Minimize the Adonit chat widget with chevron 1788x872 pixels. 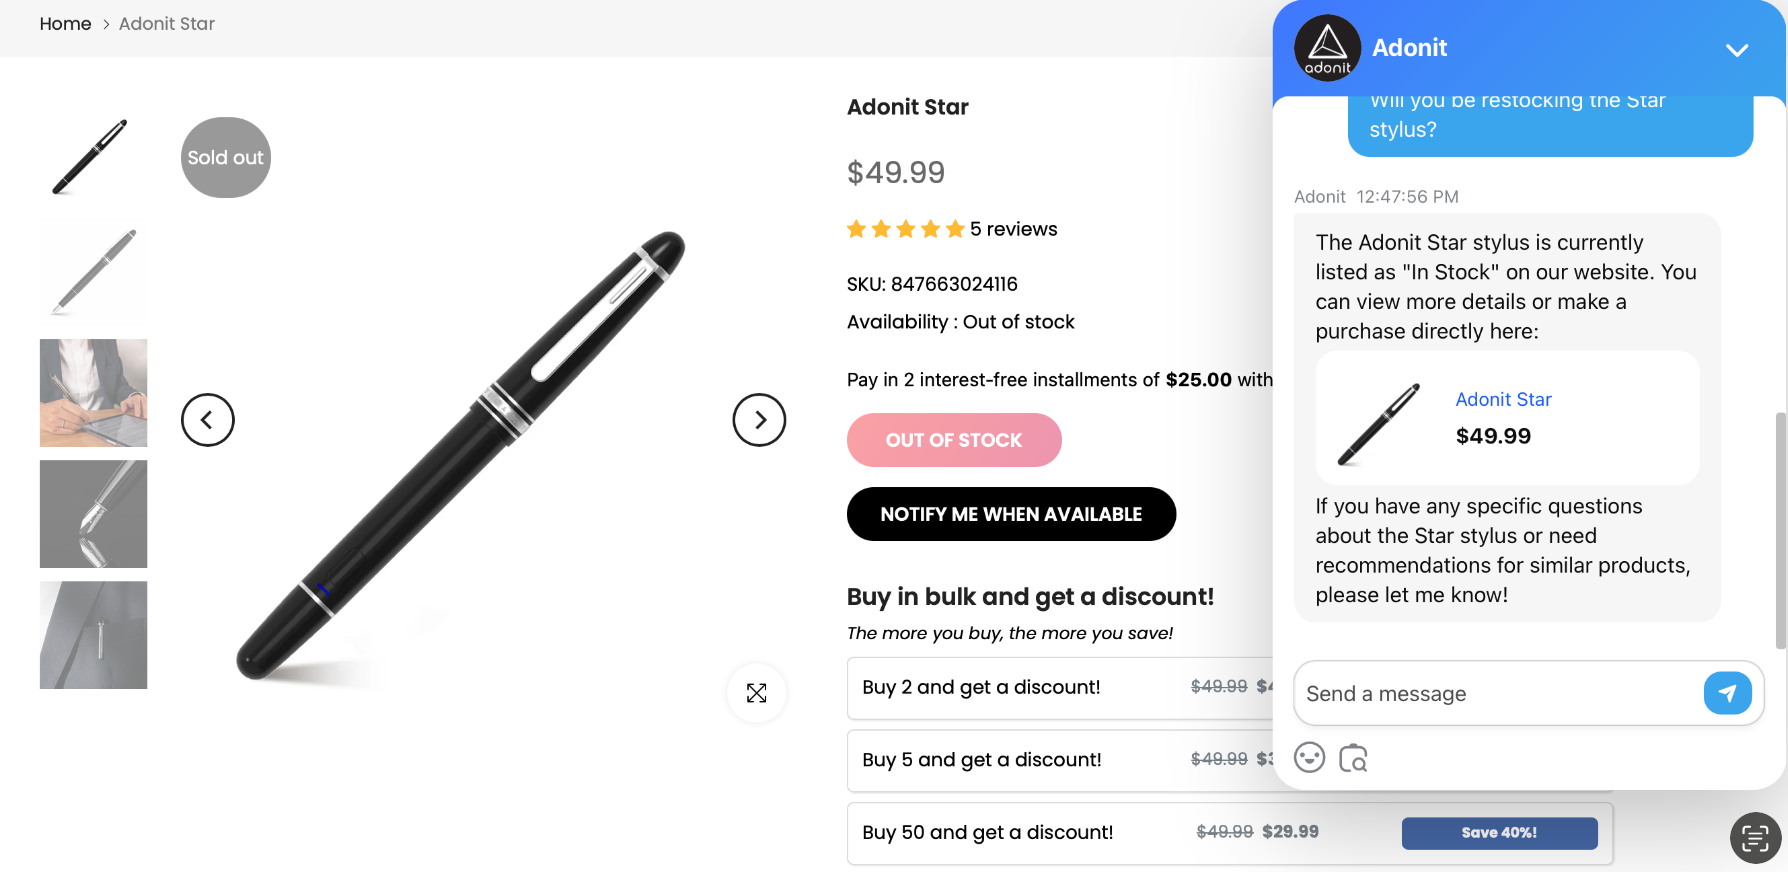1737,50
